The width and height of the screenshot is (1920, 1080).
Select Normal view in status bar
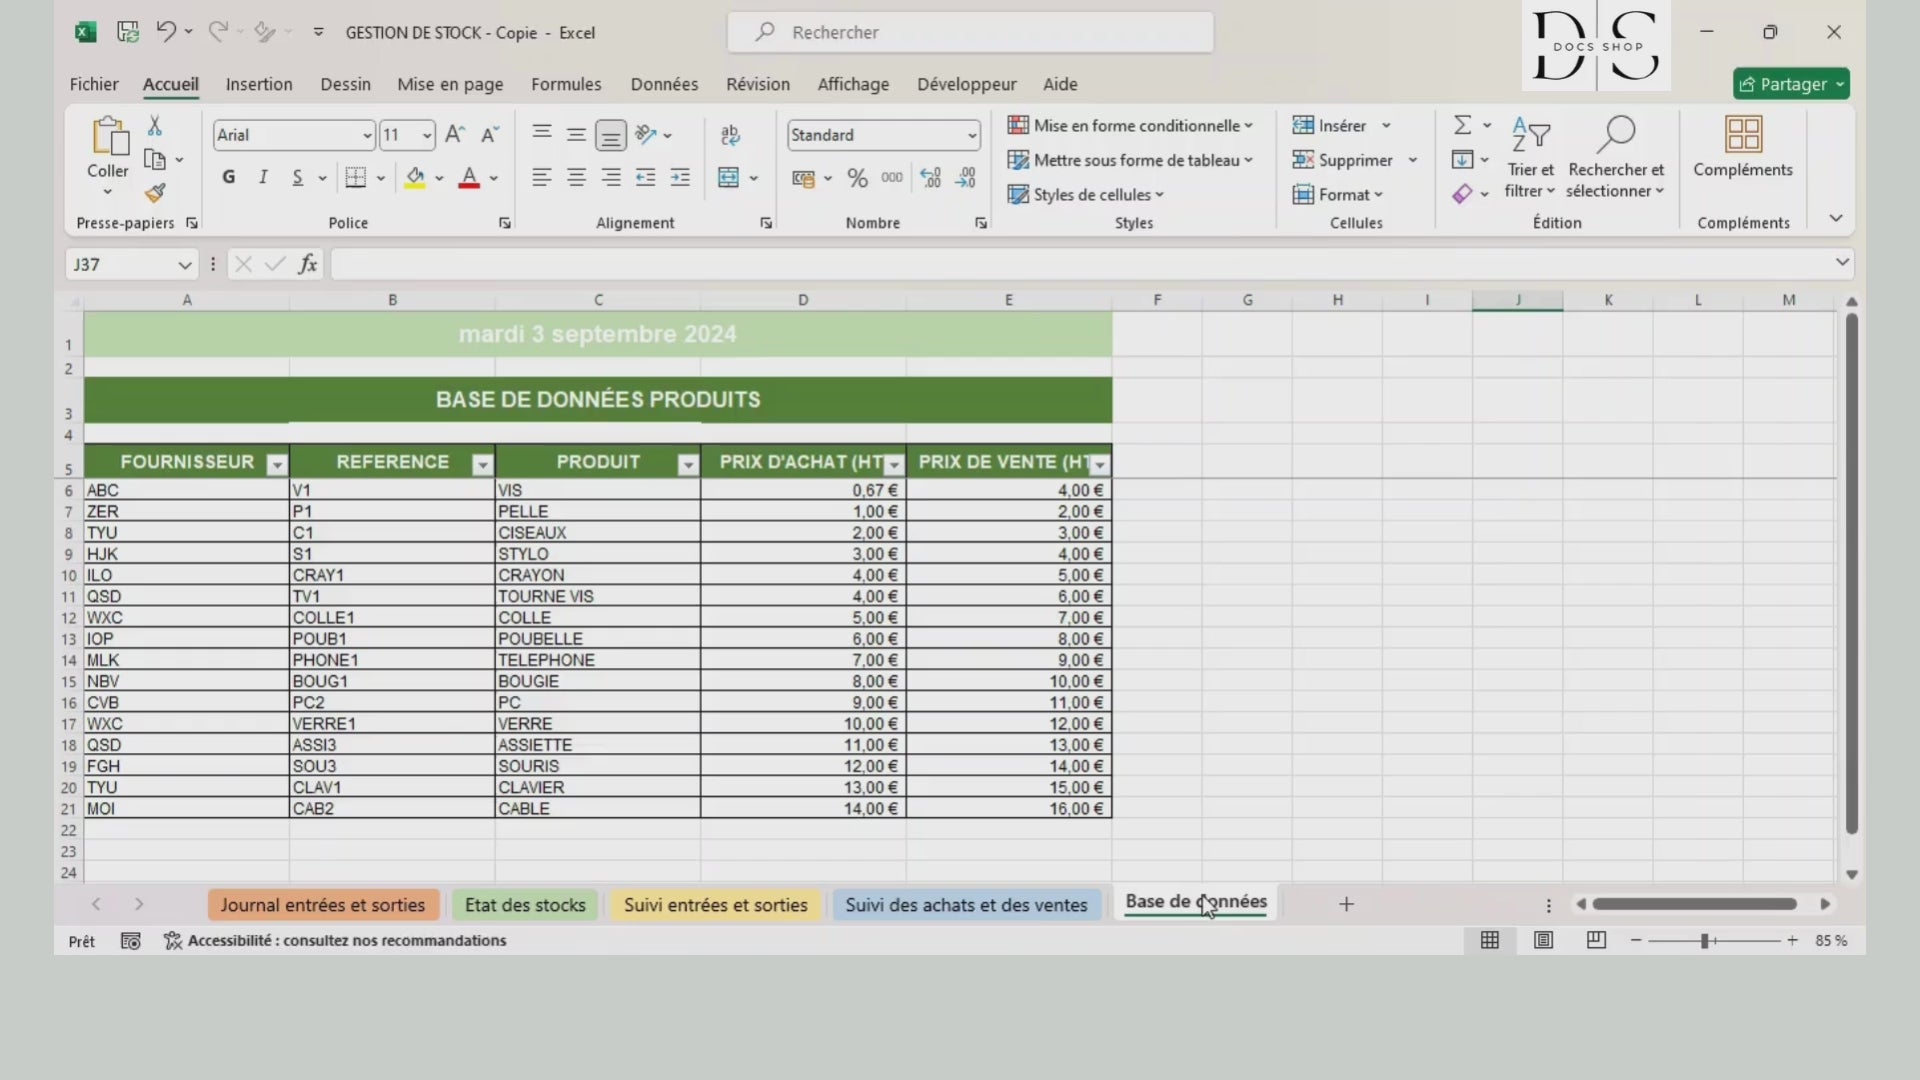(1490, 940)
